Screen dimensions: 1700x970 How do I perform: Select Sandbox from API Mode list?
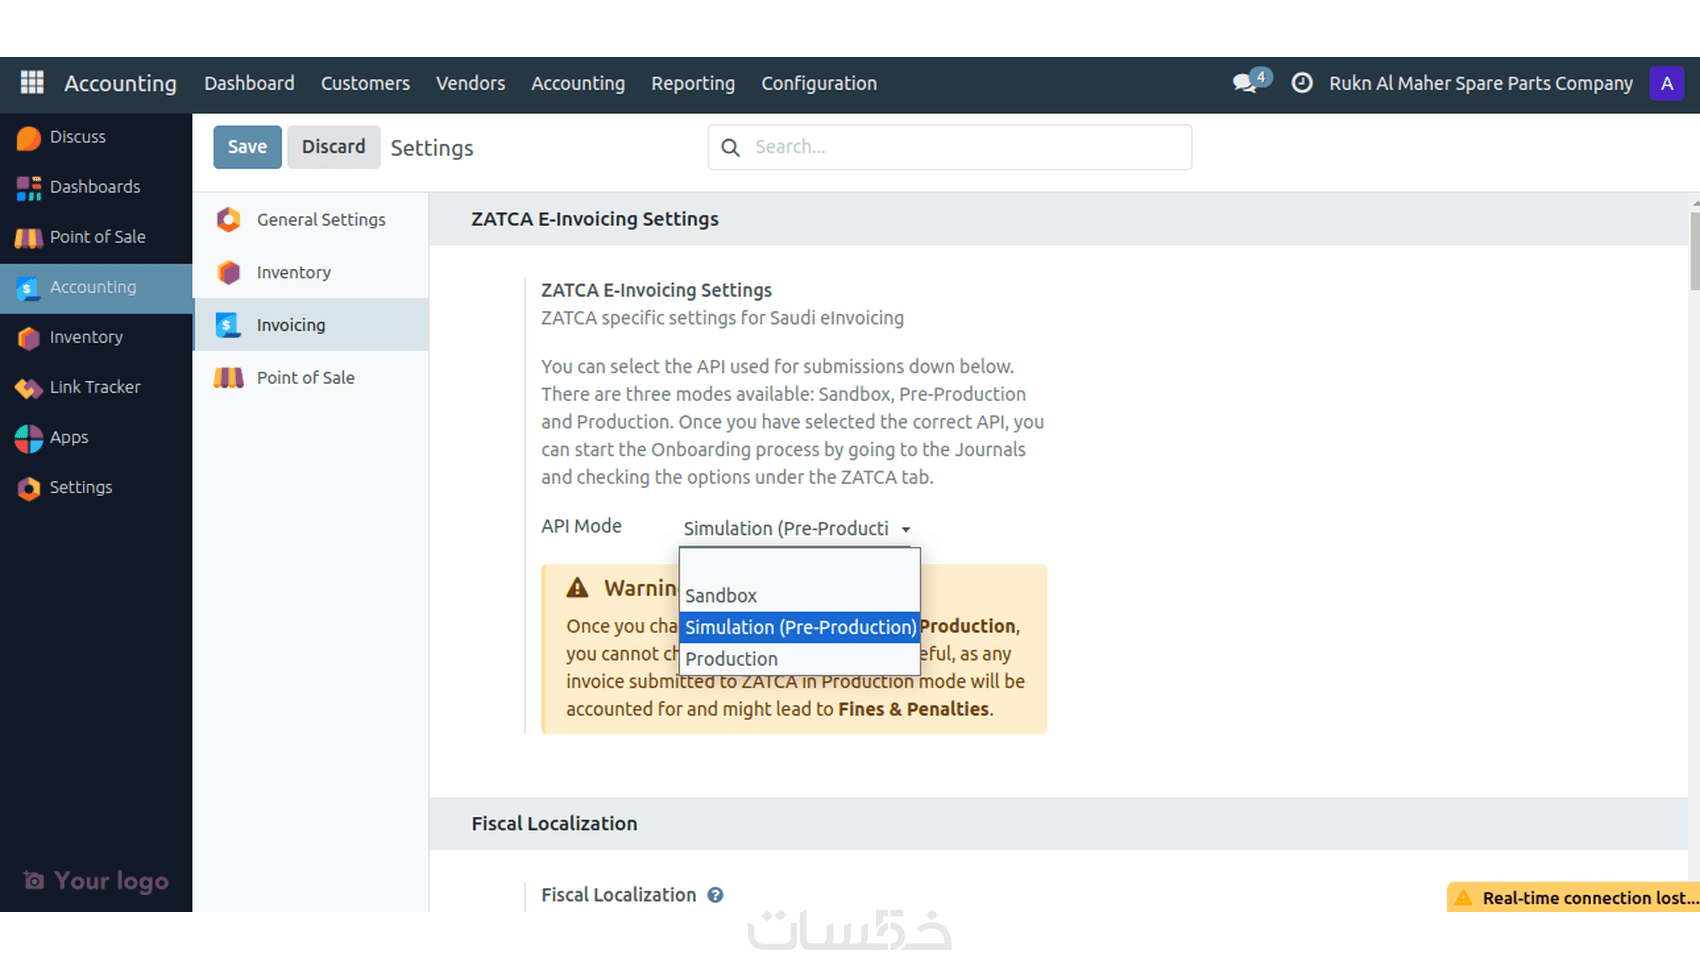point(721,596)
